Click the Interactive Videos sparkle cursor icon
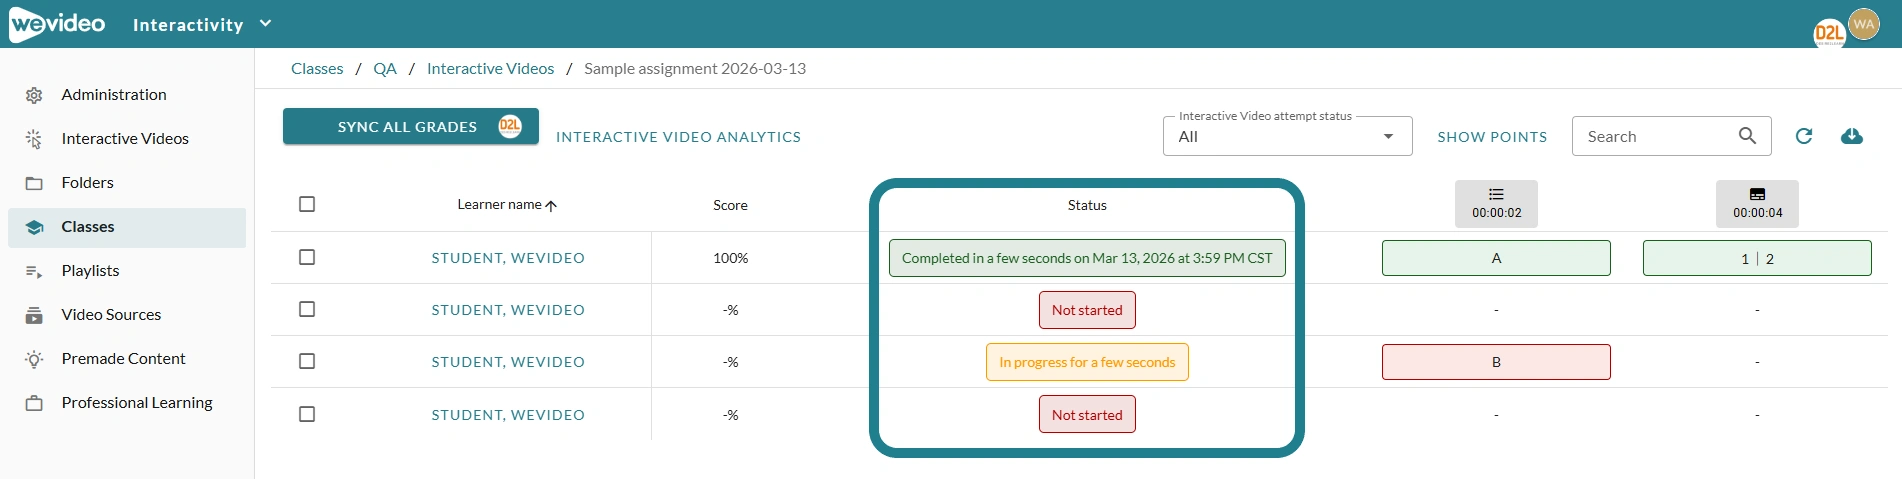The width and height of the screenshot is (1902, 479). coord(34,139)
